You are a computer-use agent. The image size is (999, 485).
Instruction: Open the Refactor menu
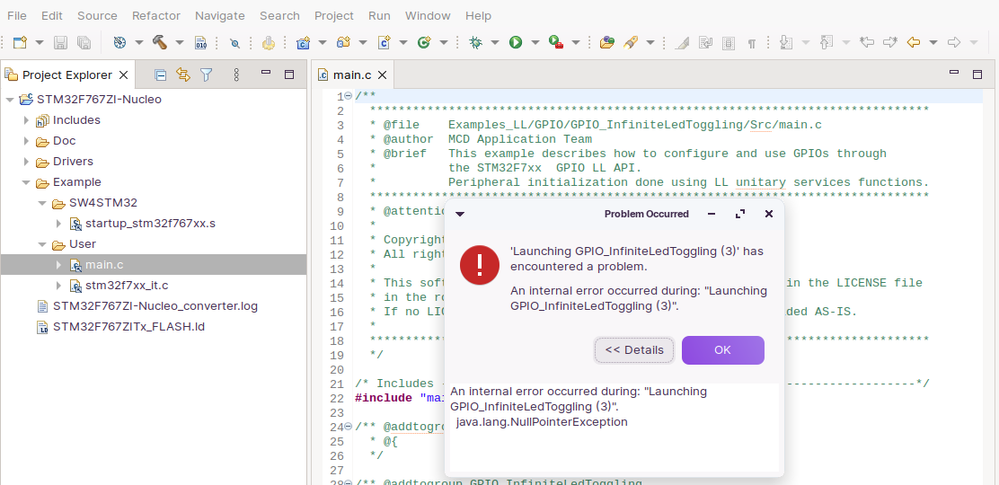[x=156, y=15]
